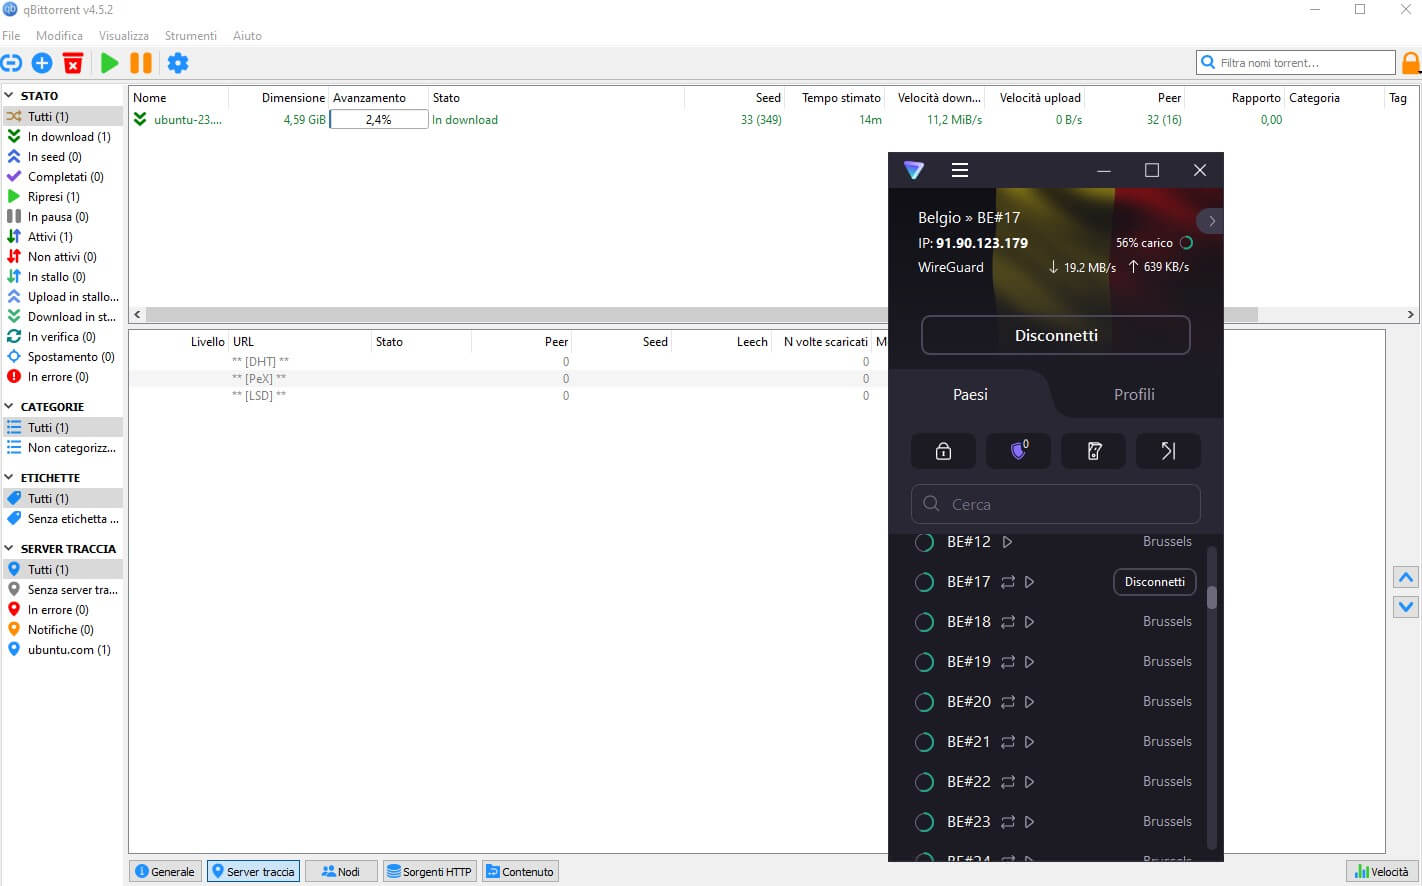Screen dimensions: 1422x886
Task: Click the small Disconnetti button on BE#17
Action: point(1155,582)
